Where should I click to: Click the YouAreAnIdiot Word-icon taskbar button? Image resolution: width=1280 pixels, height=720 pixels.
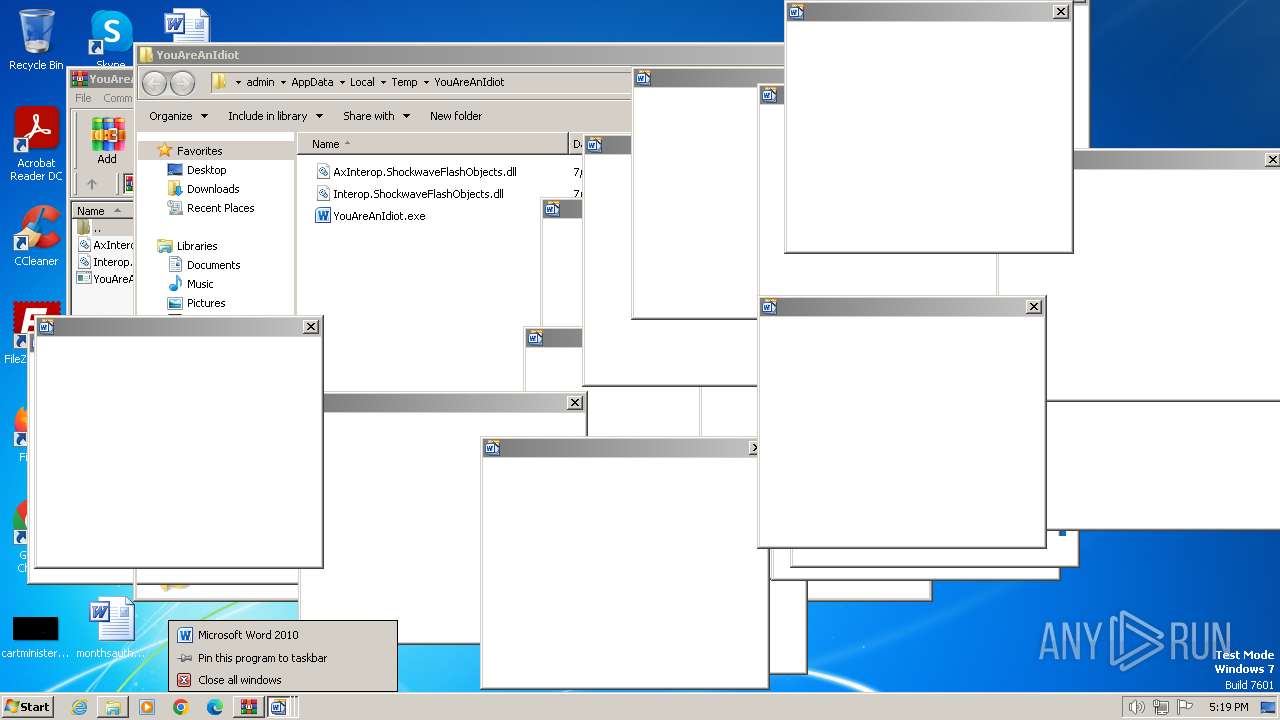(x=279, y=707)
